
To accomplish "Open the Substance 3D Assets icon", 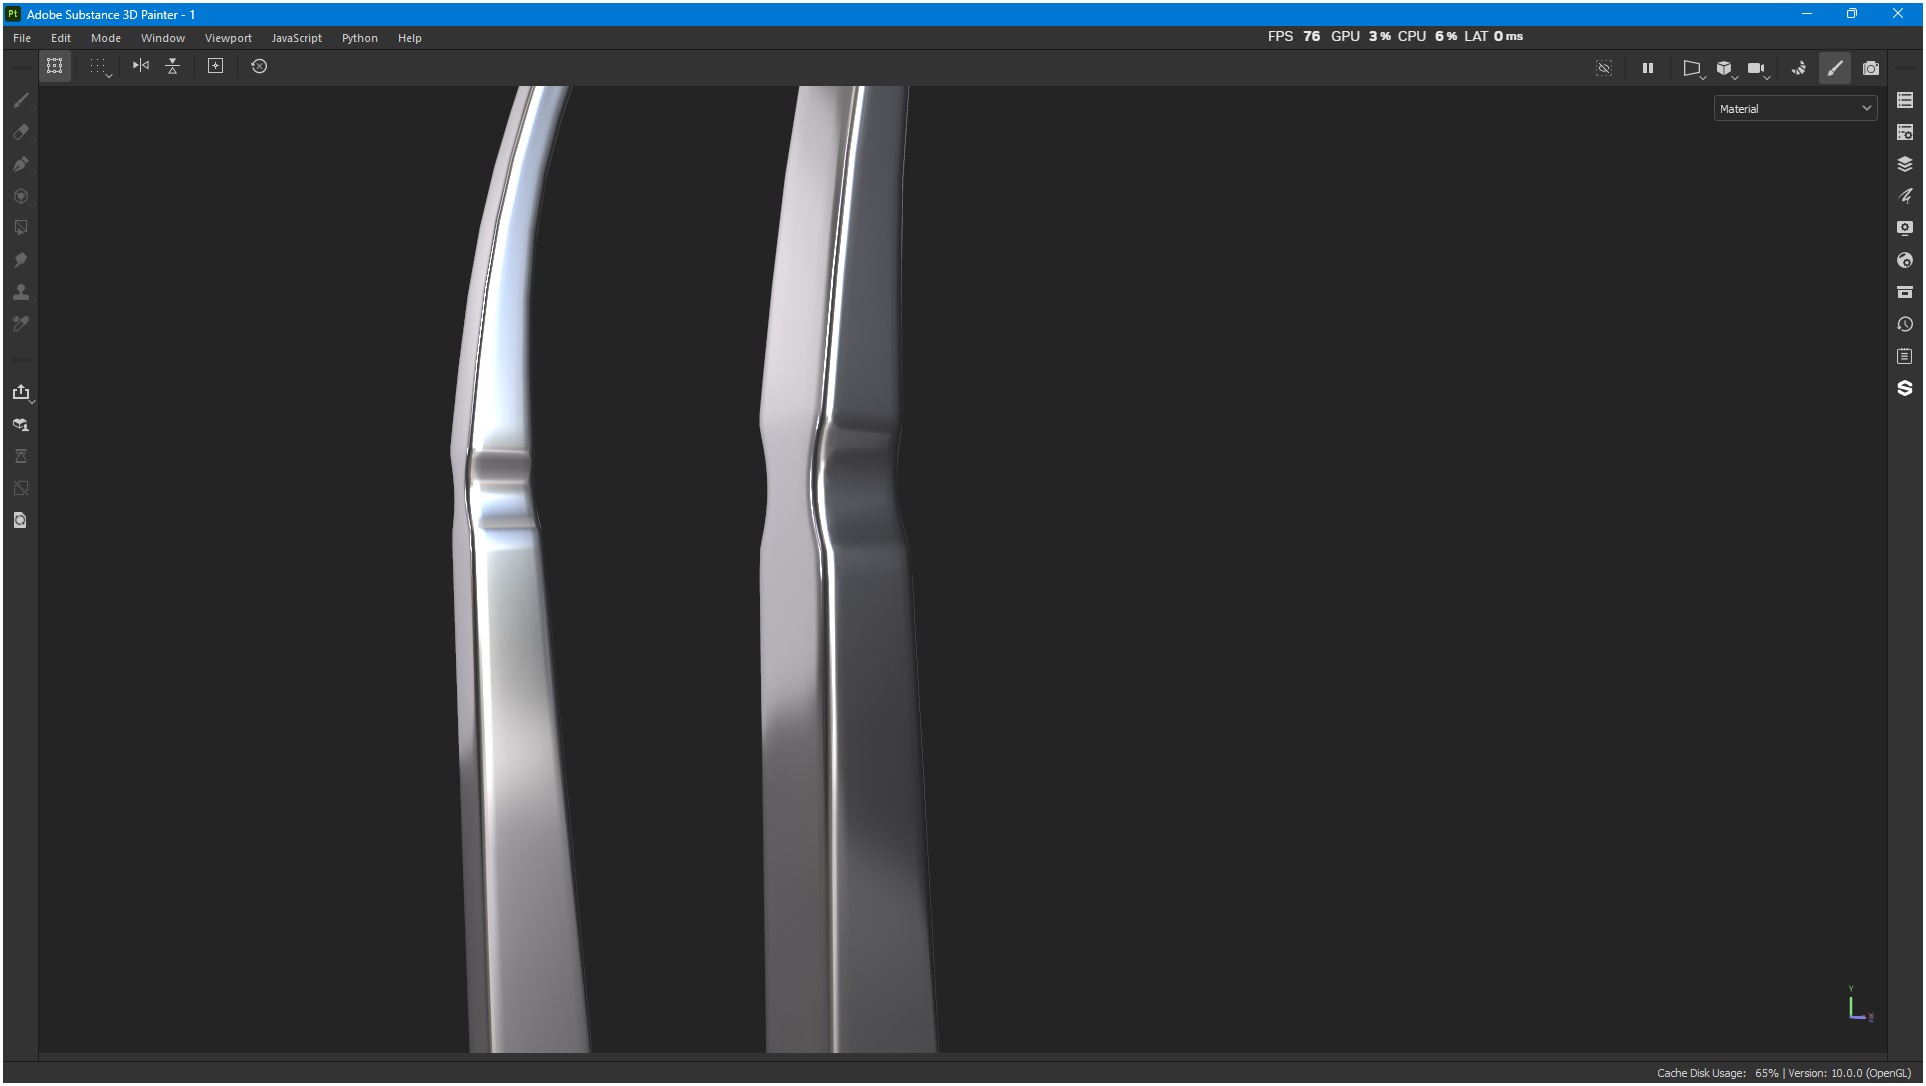I will click(1904, 388).
